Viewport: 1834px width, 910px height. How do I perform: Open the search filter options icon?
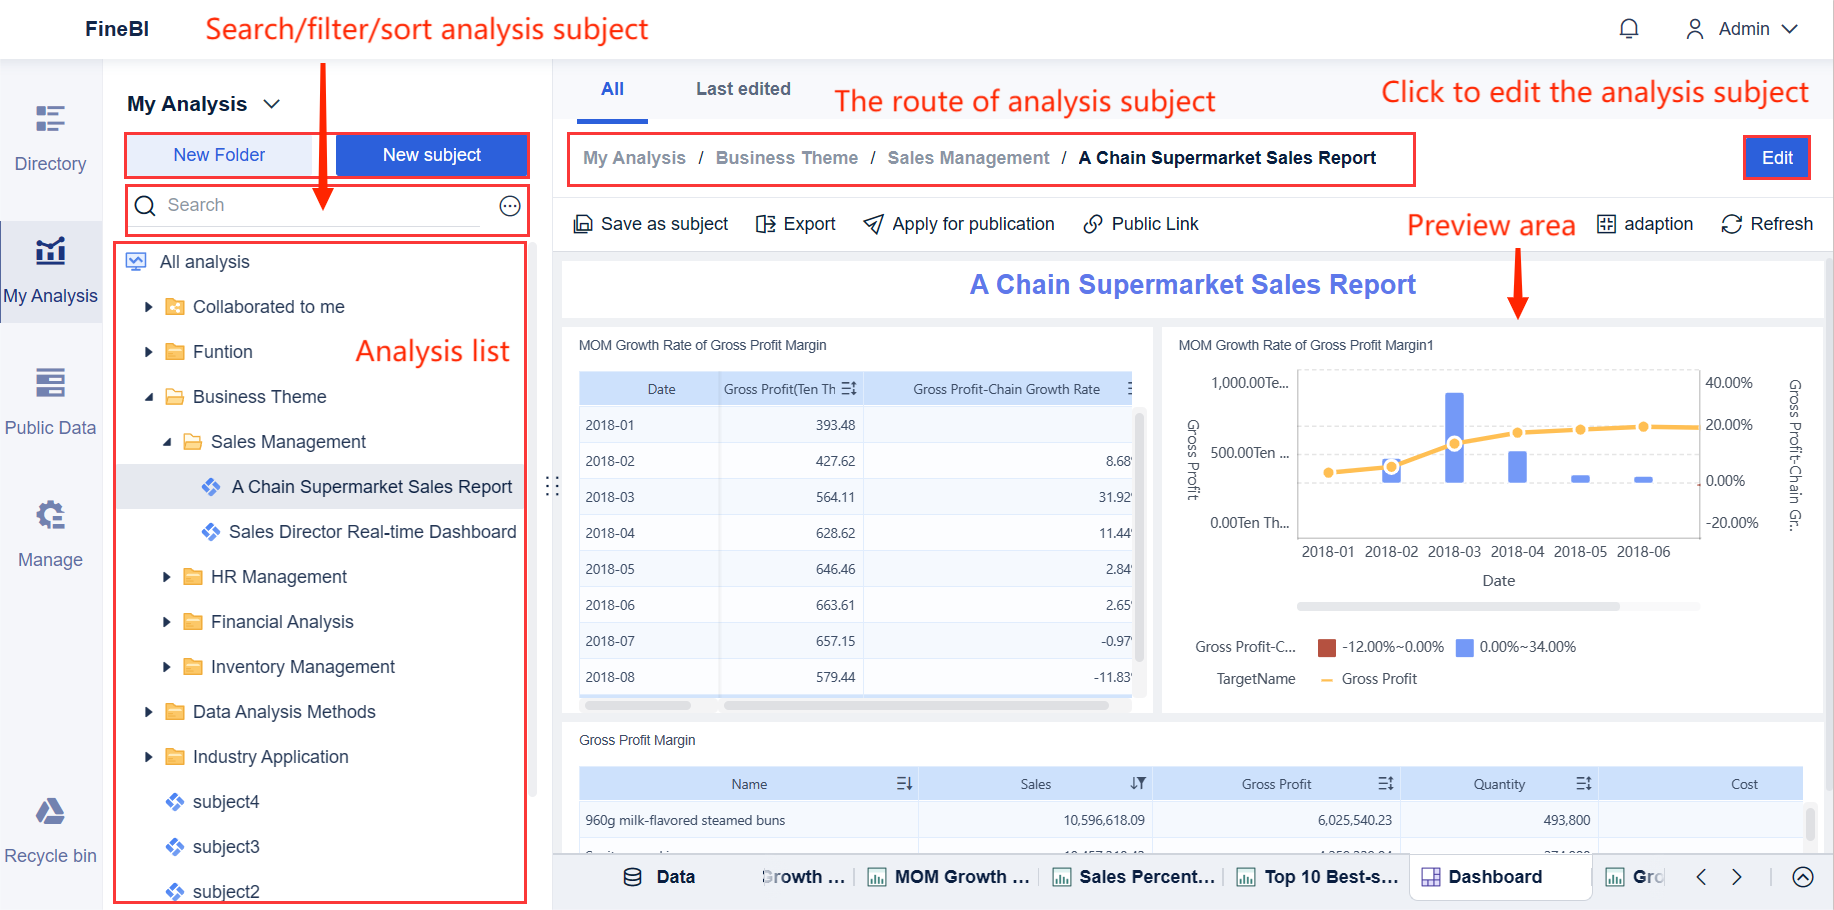pos(510,206)
